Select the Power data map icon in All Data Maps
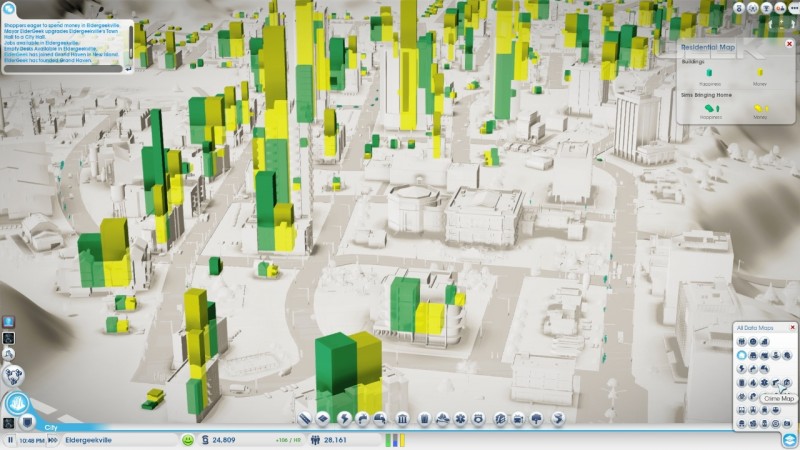Viewport: 800px width, 450px height. tap(742, 369)
